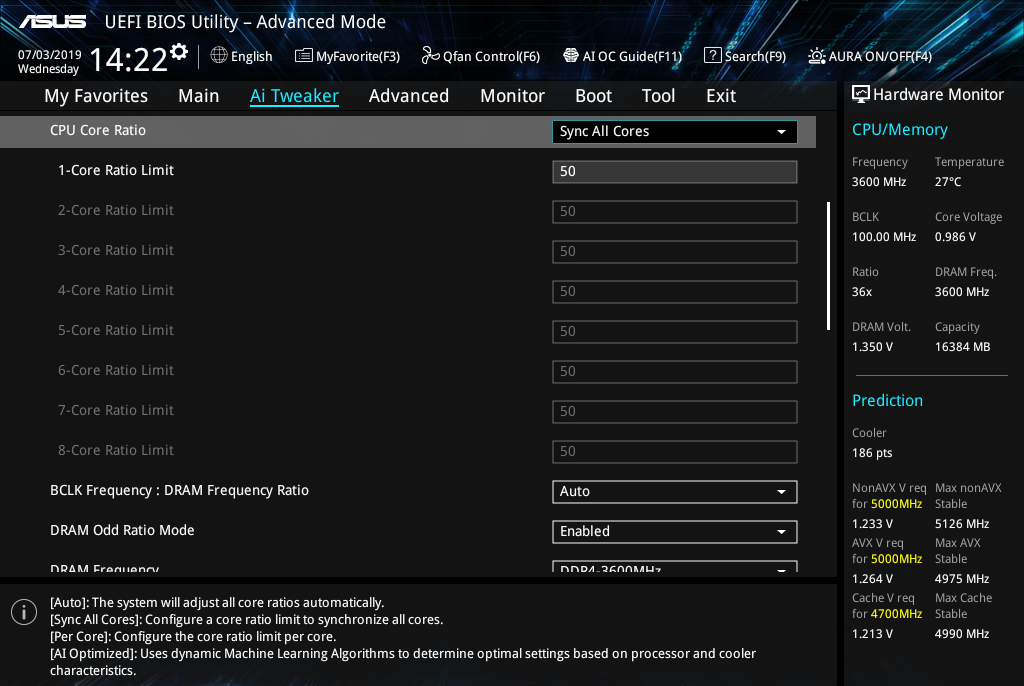
Task: Select the 1-Core Ratio Limit label
Action: [116, 170]
